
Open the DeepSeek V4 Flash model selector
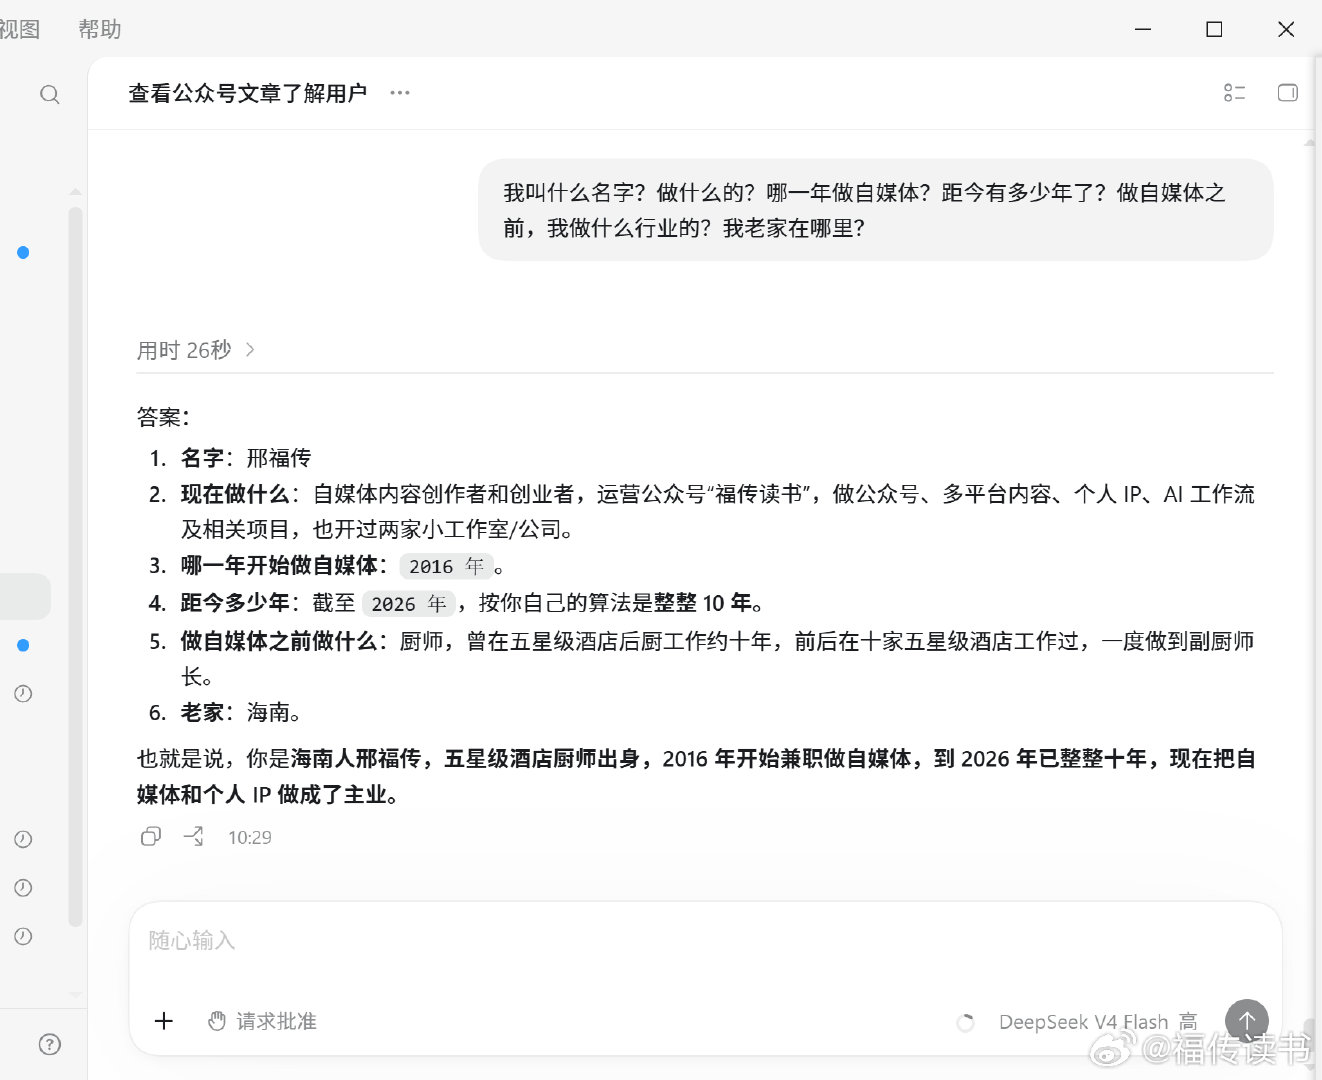(x=1098, y=1022)
